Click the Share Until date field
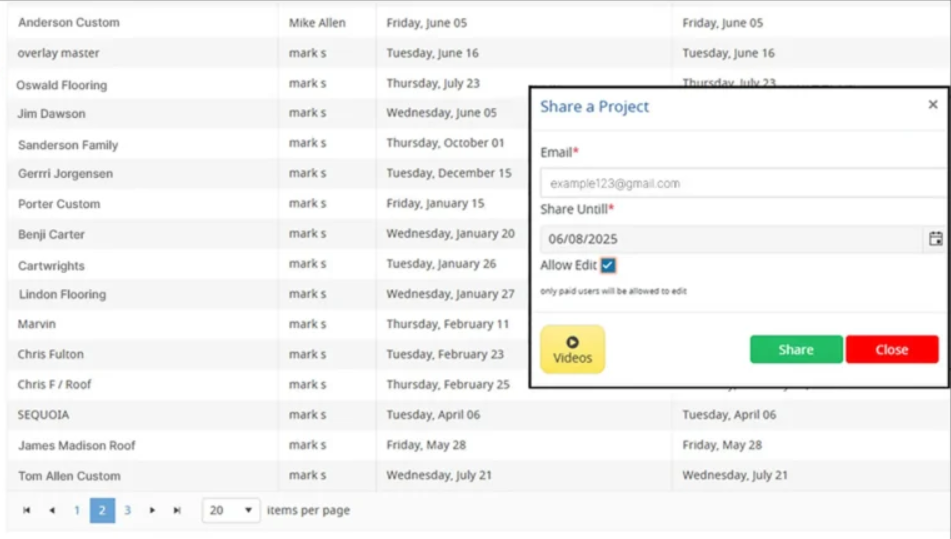The height and width of the screenshot is (539, 951). (x=730, y=239)
